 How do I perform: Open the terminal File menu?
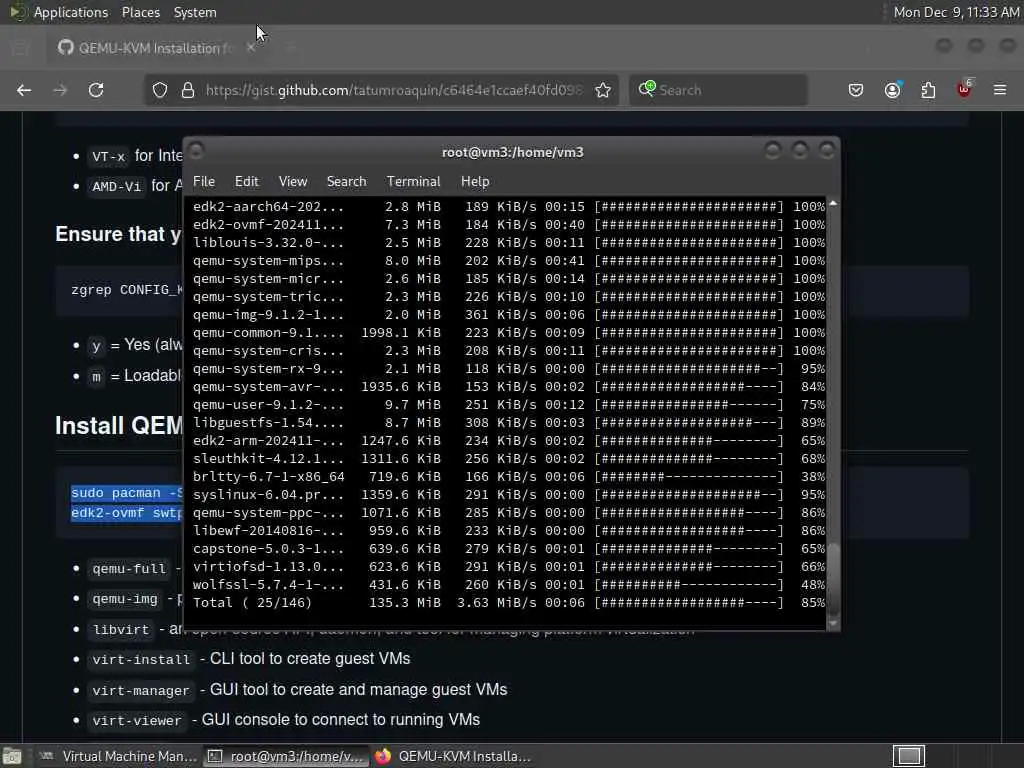(x=204, y=182)
